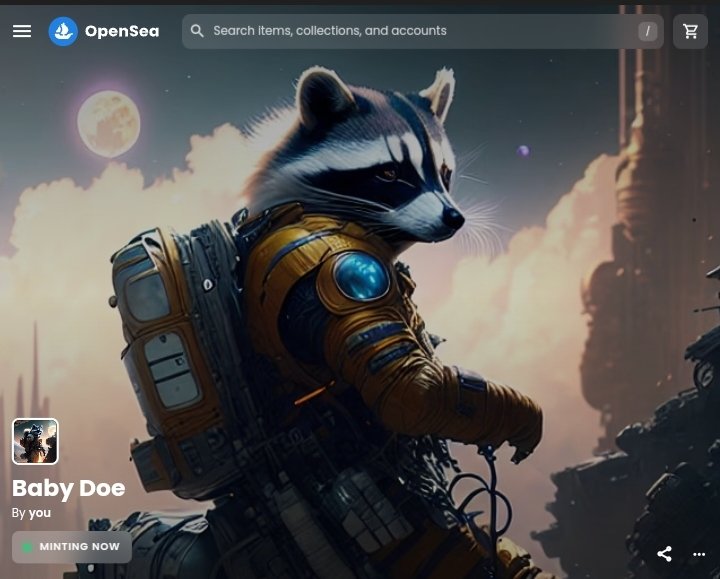
Task: Open the creator profile link 'you'
Action: [x=39, y=513]
